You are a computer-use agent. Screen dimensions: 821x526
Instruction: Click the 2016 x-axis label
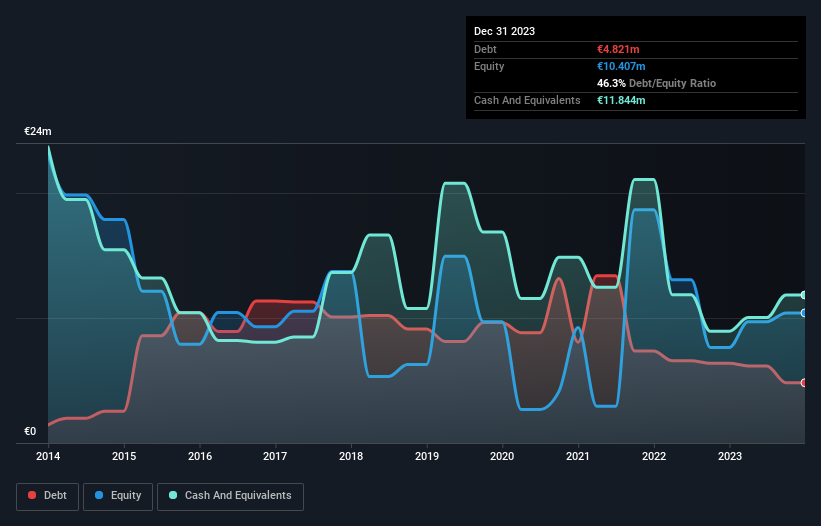[x=200, y=456]
